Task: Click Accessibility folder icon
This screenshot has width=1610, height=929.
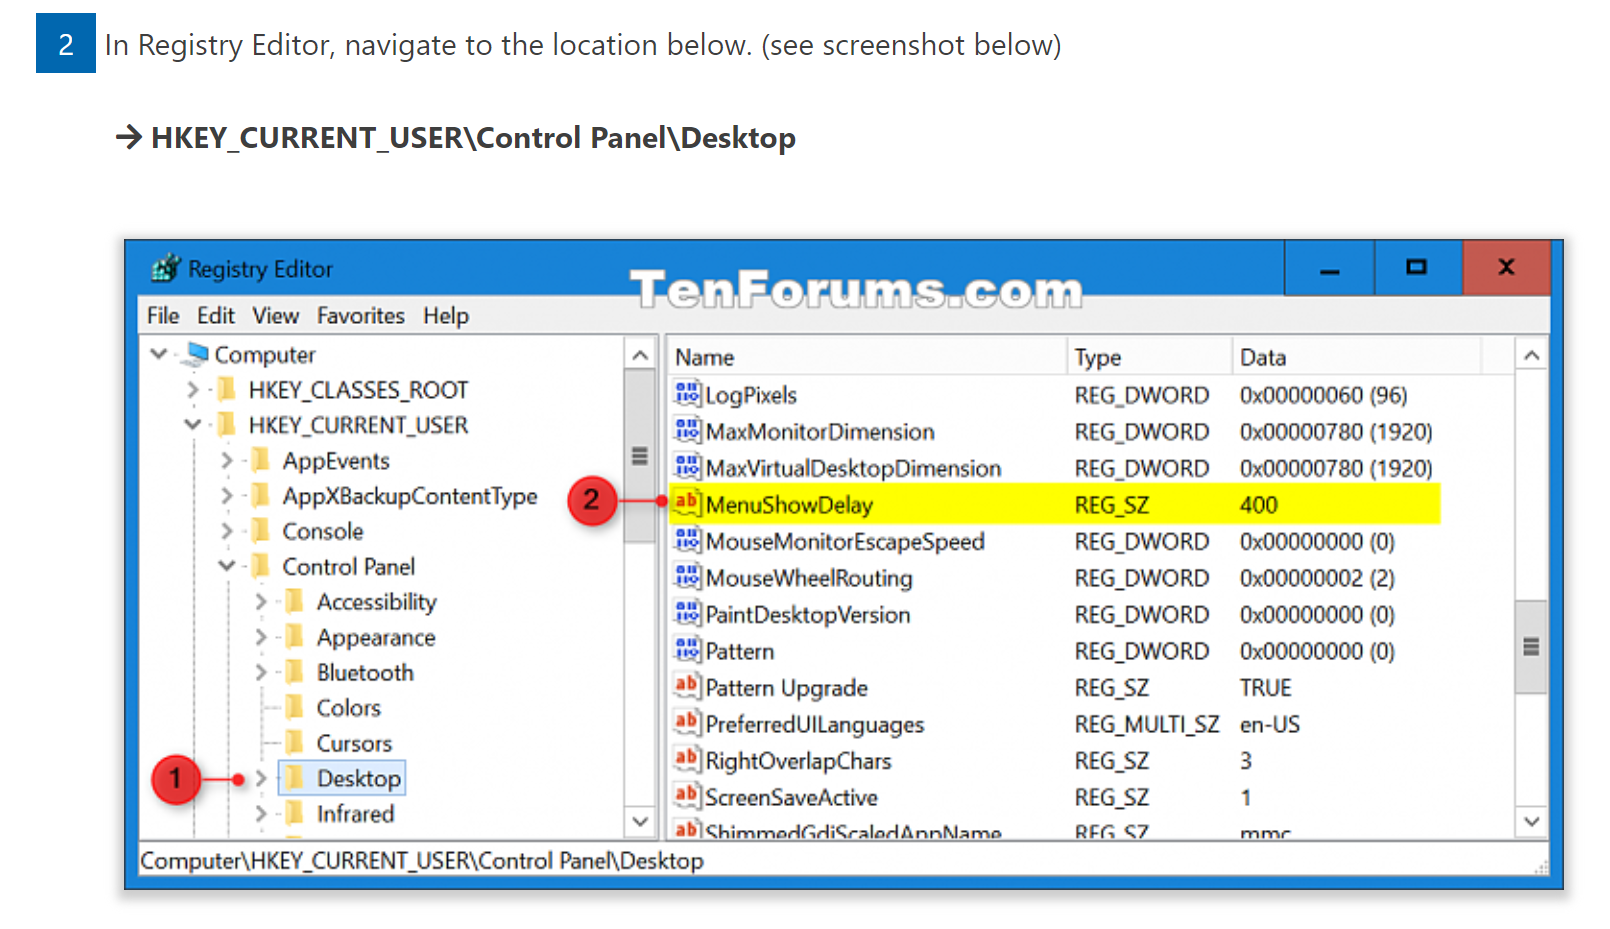Action: (x=295, y=601)
